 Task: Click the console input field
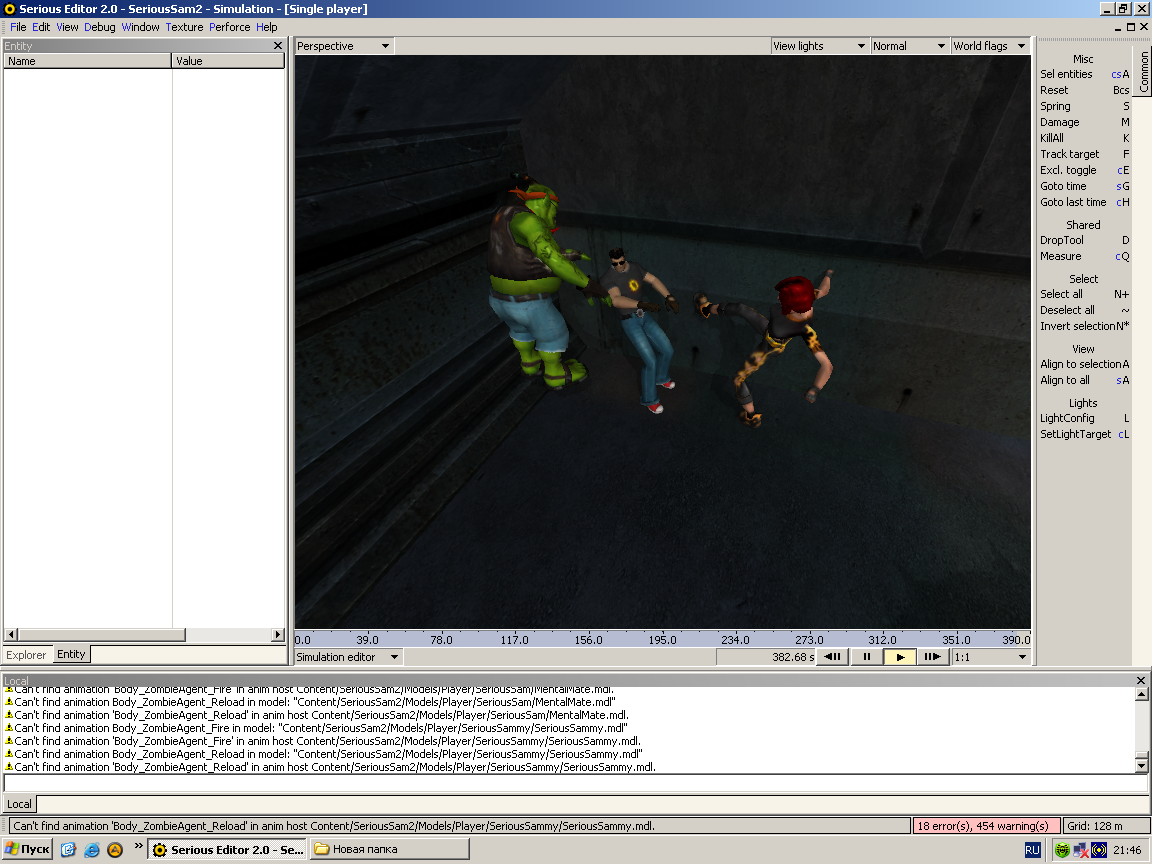pyautogui.click(x=575, y=783)
